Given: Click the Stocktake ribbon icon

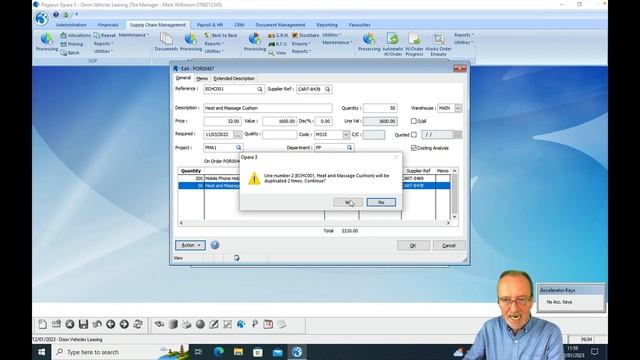Looking at the screenshot, I should (x=305, y=36).
